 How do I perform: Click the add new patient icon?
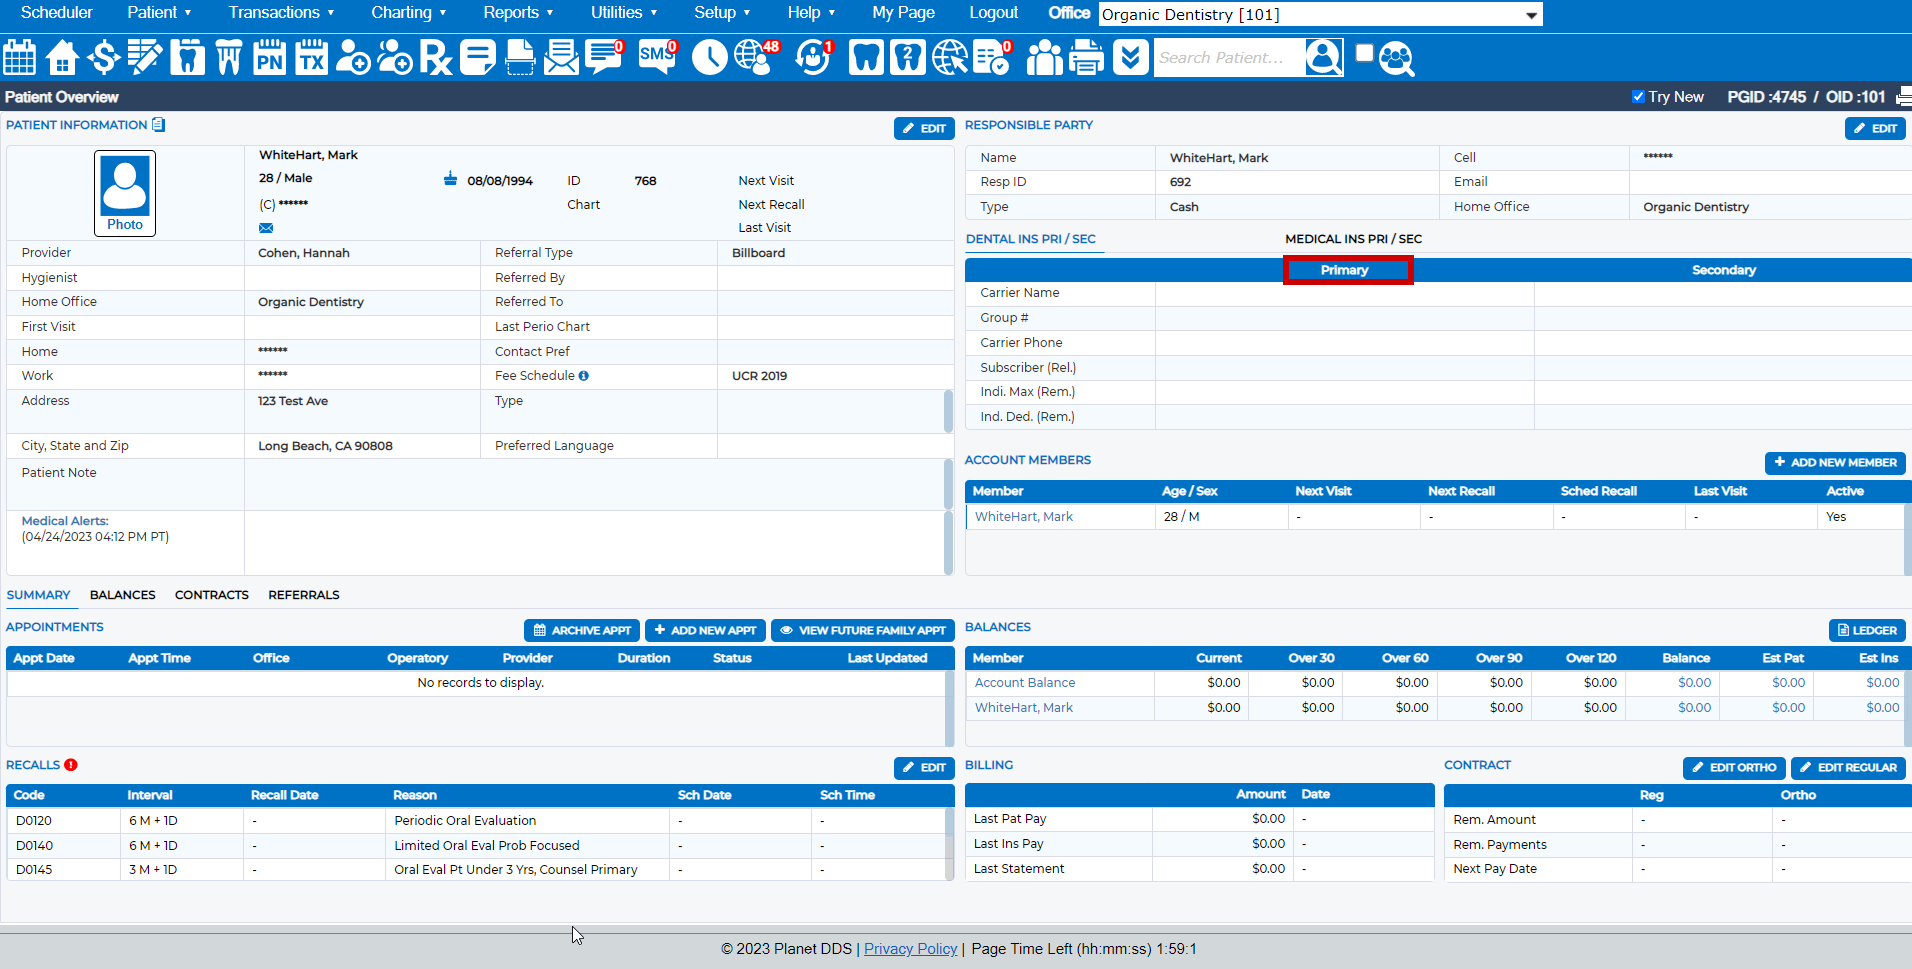[352, 57]
